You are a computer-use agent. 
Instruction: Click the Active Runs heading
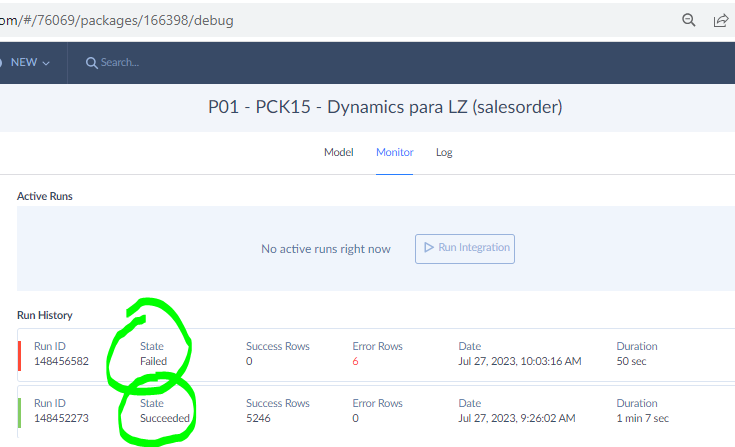click(x=45, y=196)
